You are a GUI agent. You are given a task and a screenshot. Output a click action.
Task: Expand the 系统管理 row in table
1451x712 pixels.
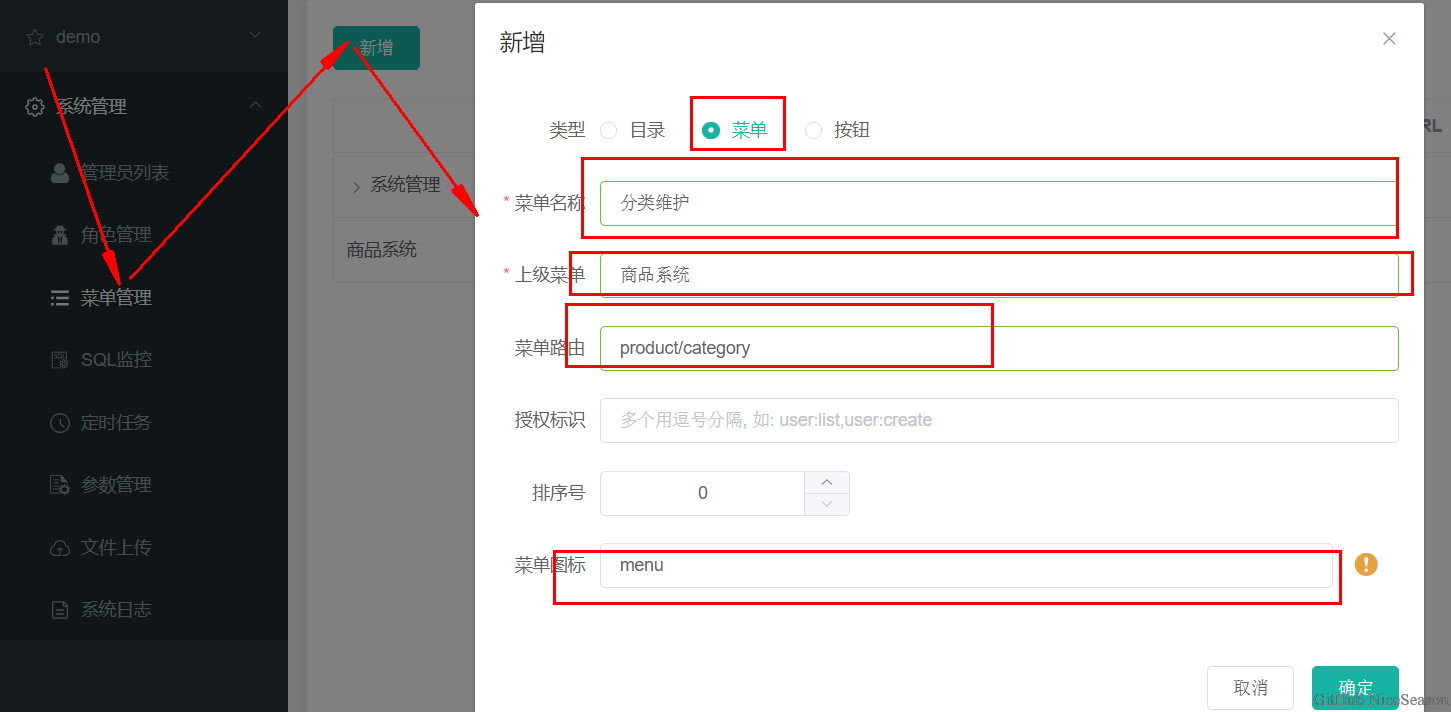click(356, 186)
